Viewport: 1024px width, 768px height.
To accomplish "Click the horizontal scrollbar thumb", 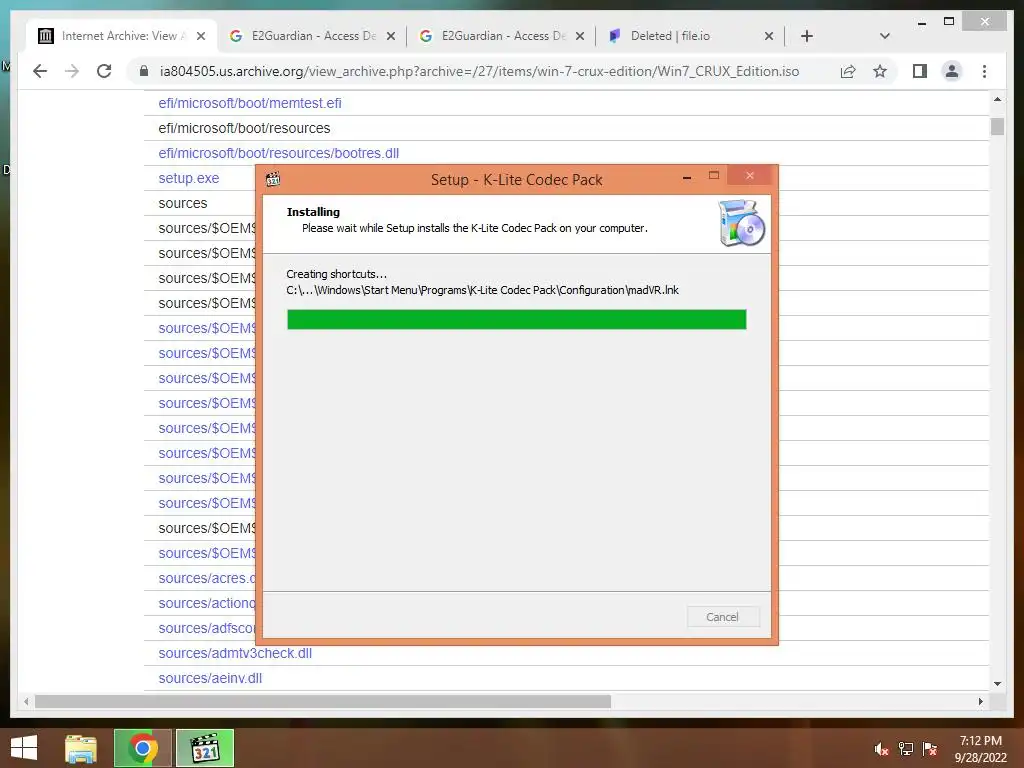I will 323,701.
